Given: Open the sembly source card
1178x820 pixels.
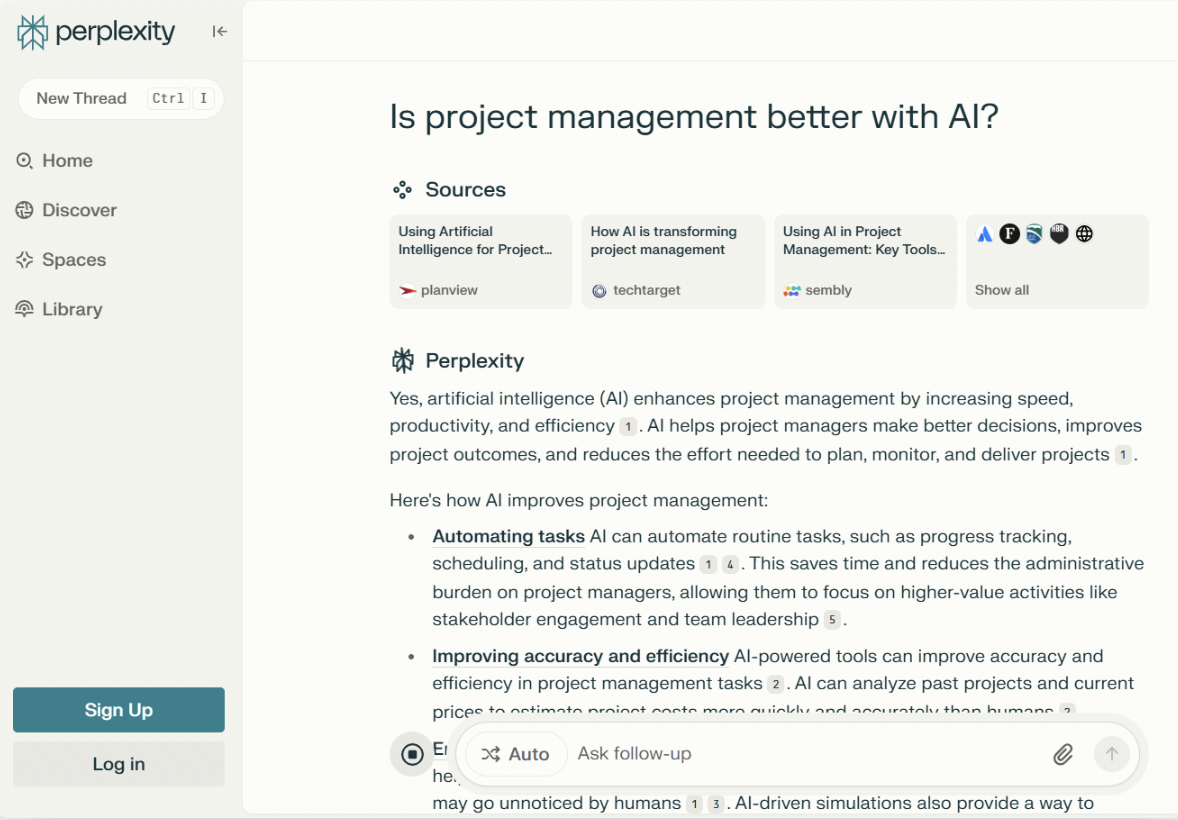Looking at the screenshot, I should [x=865, y=262].
